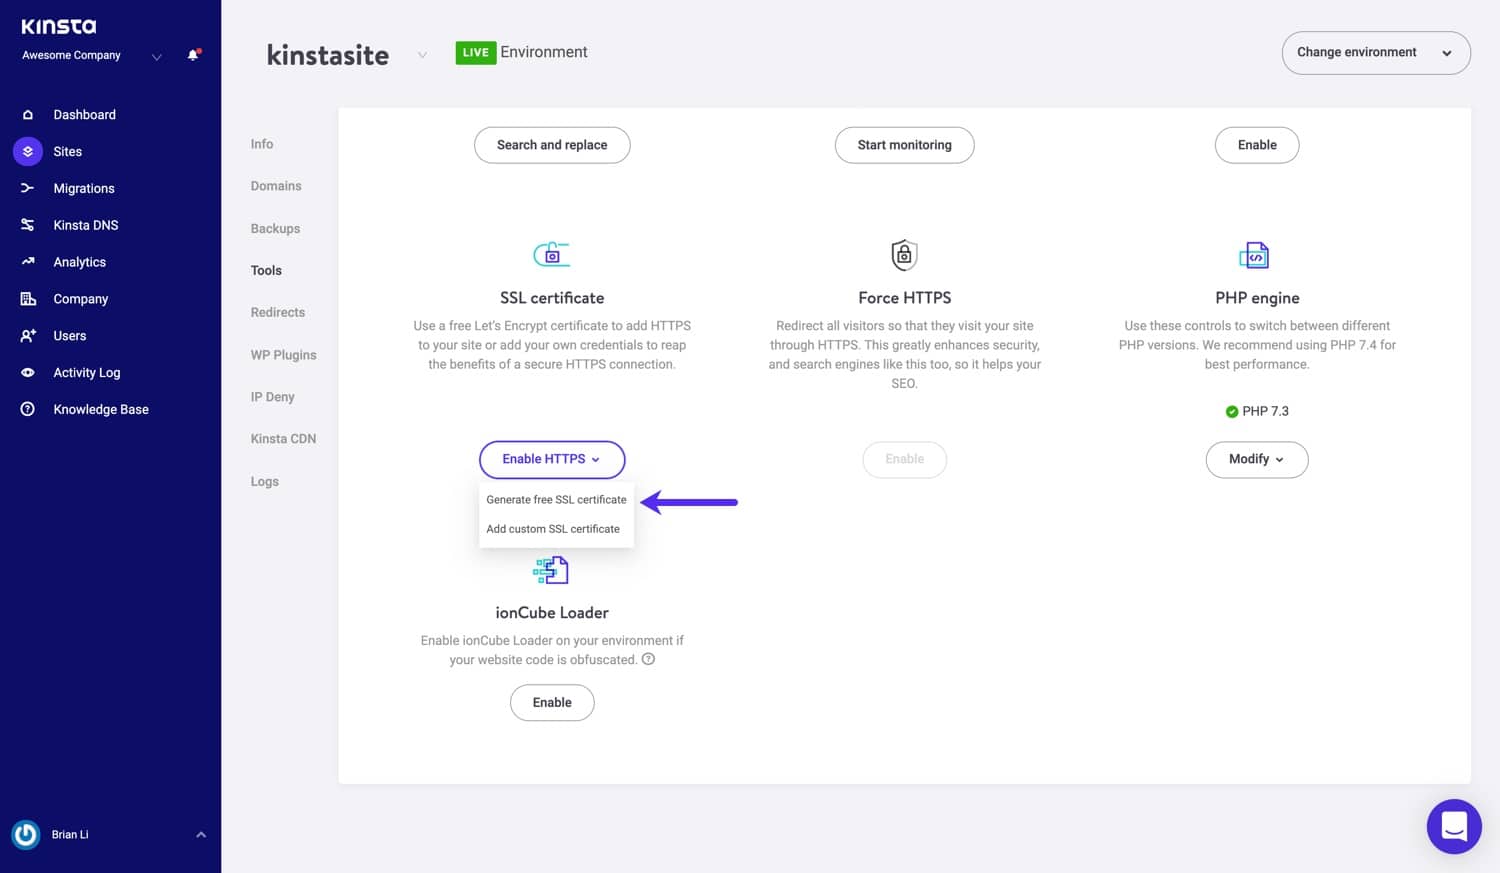Click the Migrations arrow icon
Screen dimensions: 1500x873
[x=28, y=188]
